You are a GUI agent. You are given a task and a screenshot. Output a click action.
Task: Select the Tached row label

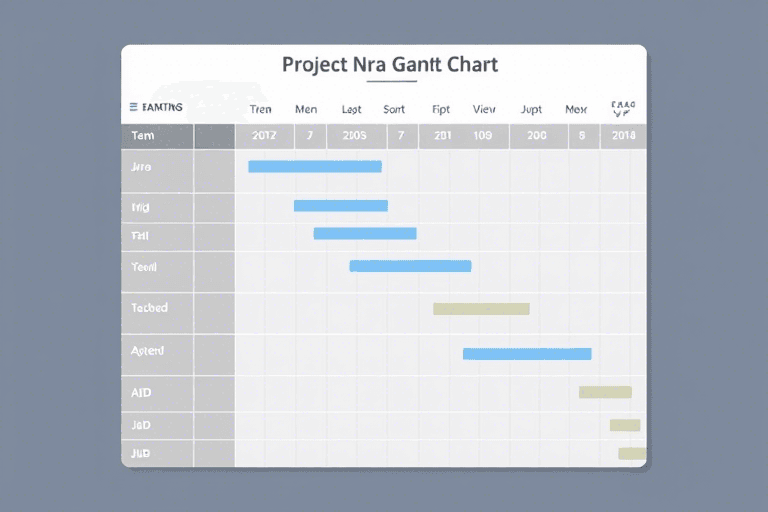pos(149,308)
